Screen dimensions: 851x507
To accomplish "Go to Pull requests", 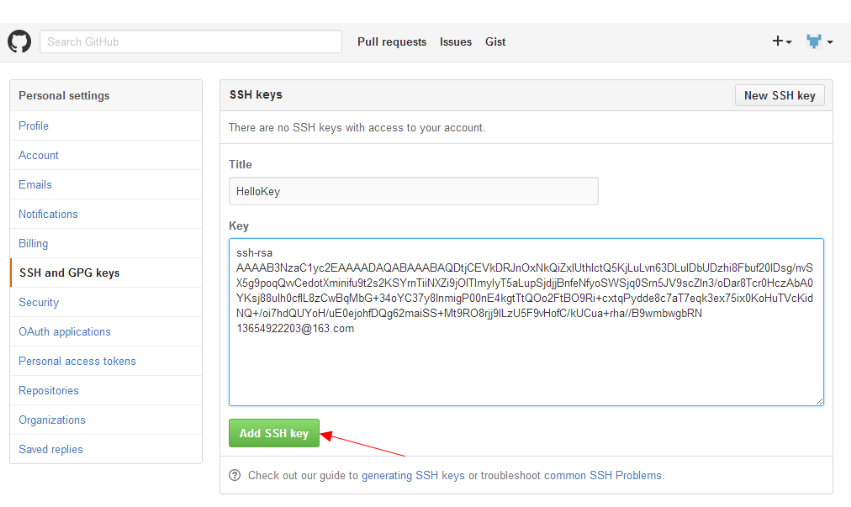I will click(391, 42).
